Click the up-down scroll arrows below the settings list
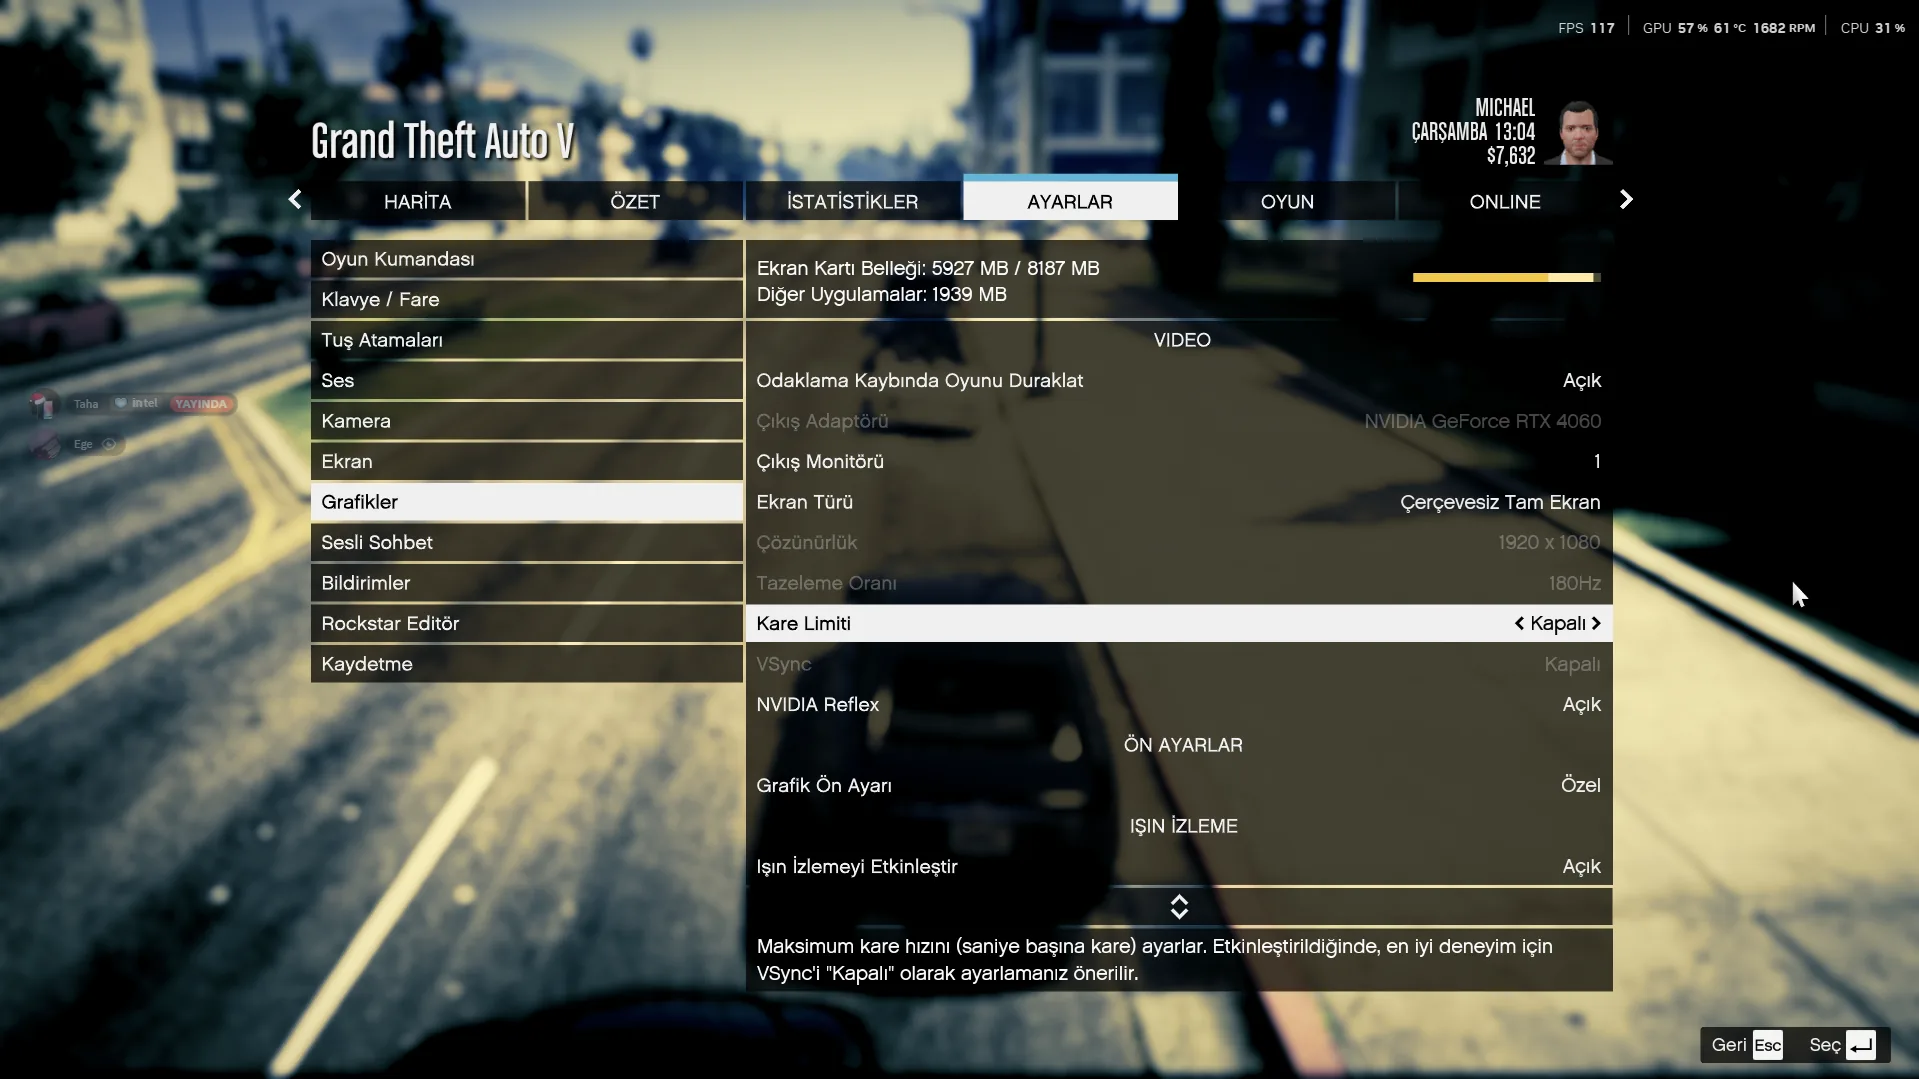This screenshot has height=1079, width=1919. [x=1179, y=907]
